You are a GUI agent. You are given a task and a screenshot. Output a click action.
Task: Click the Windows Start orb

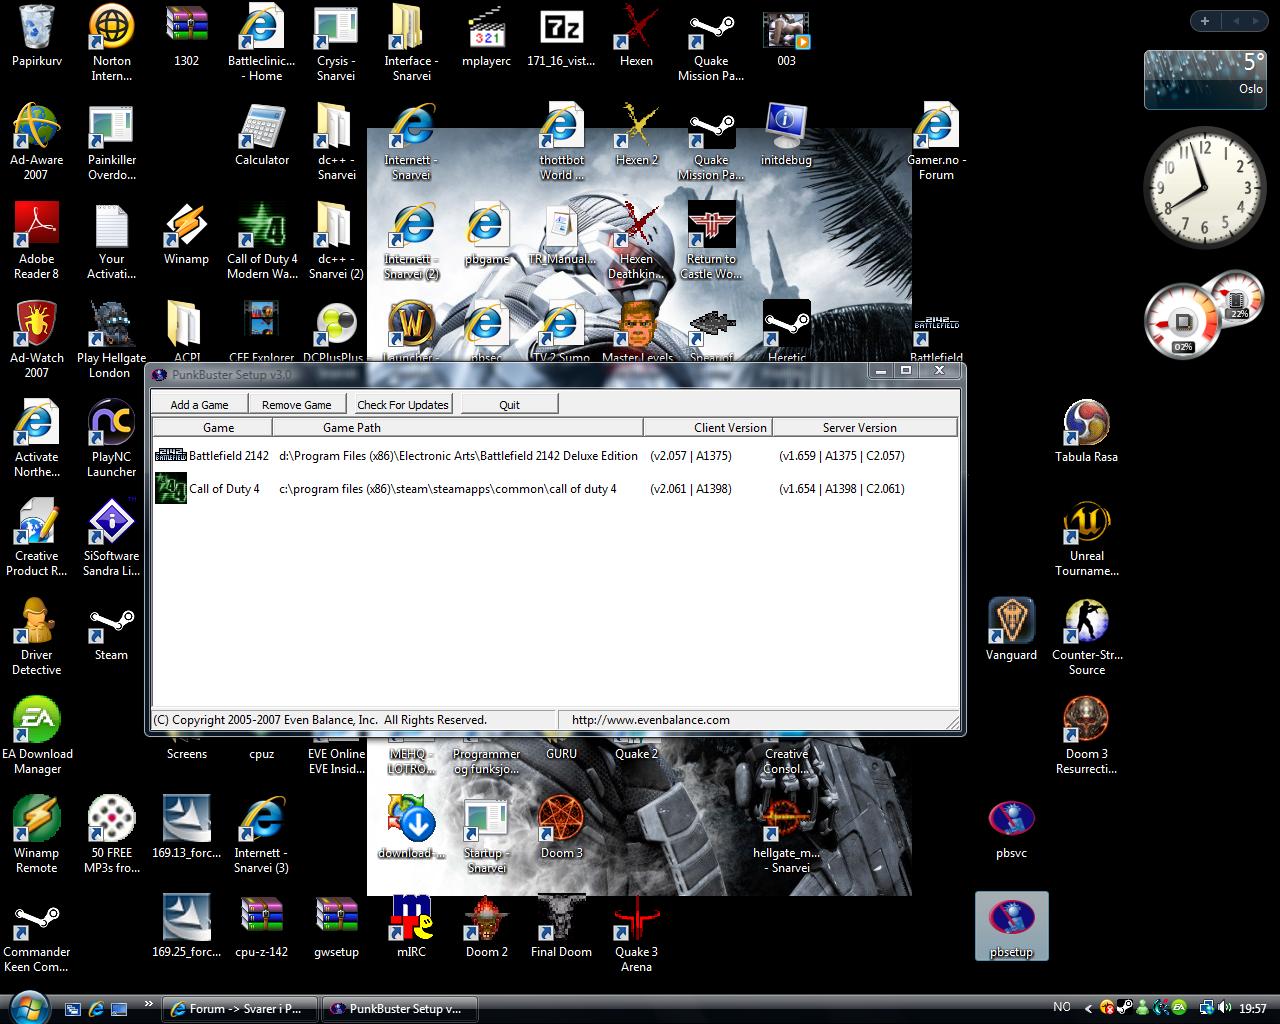(27, 1007)
